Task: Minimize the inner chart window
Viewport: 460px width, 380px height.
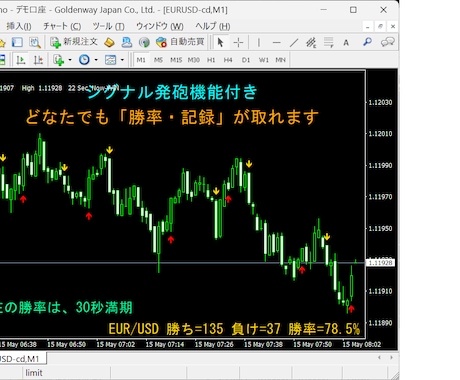Action: 367,26
